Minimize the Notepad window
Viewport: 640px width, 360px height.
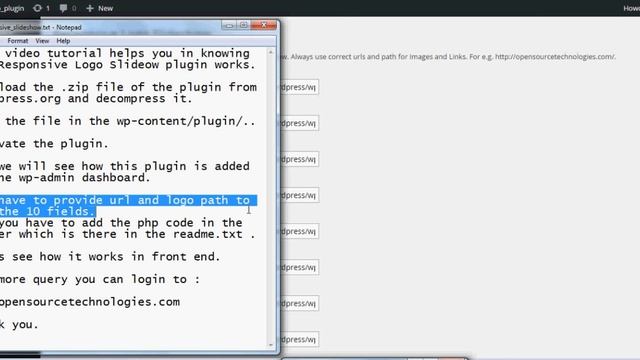(229, 25)
